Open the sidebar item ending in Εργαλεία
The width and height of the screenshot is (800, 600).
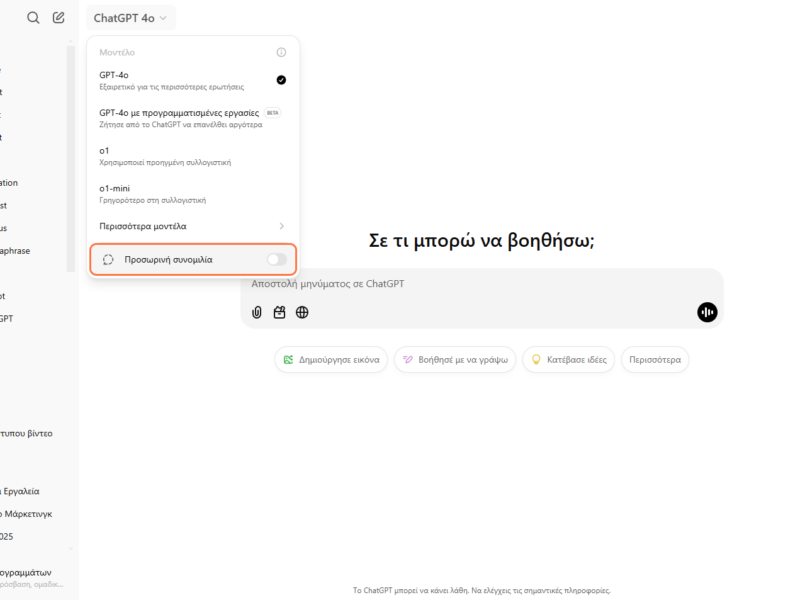pyautogui.click(x=20, y=491)
